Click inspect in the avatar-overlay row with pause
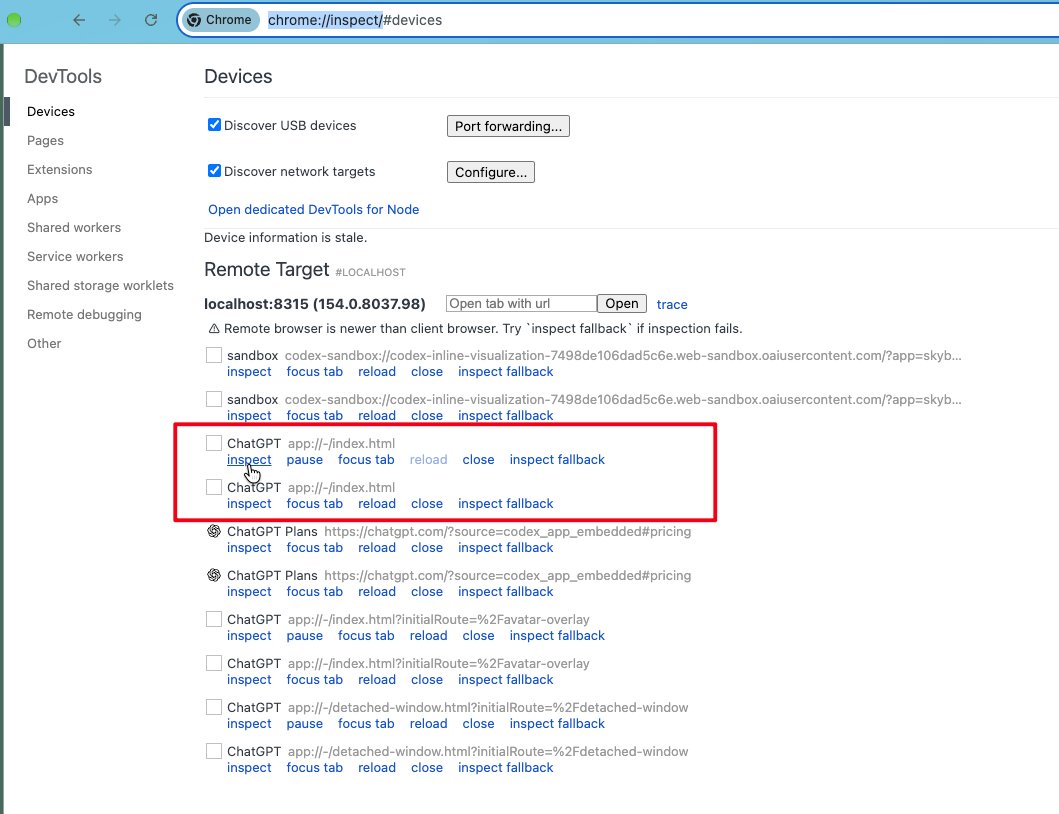Screen dimensions: 1059x814 (249, 636)
